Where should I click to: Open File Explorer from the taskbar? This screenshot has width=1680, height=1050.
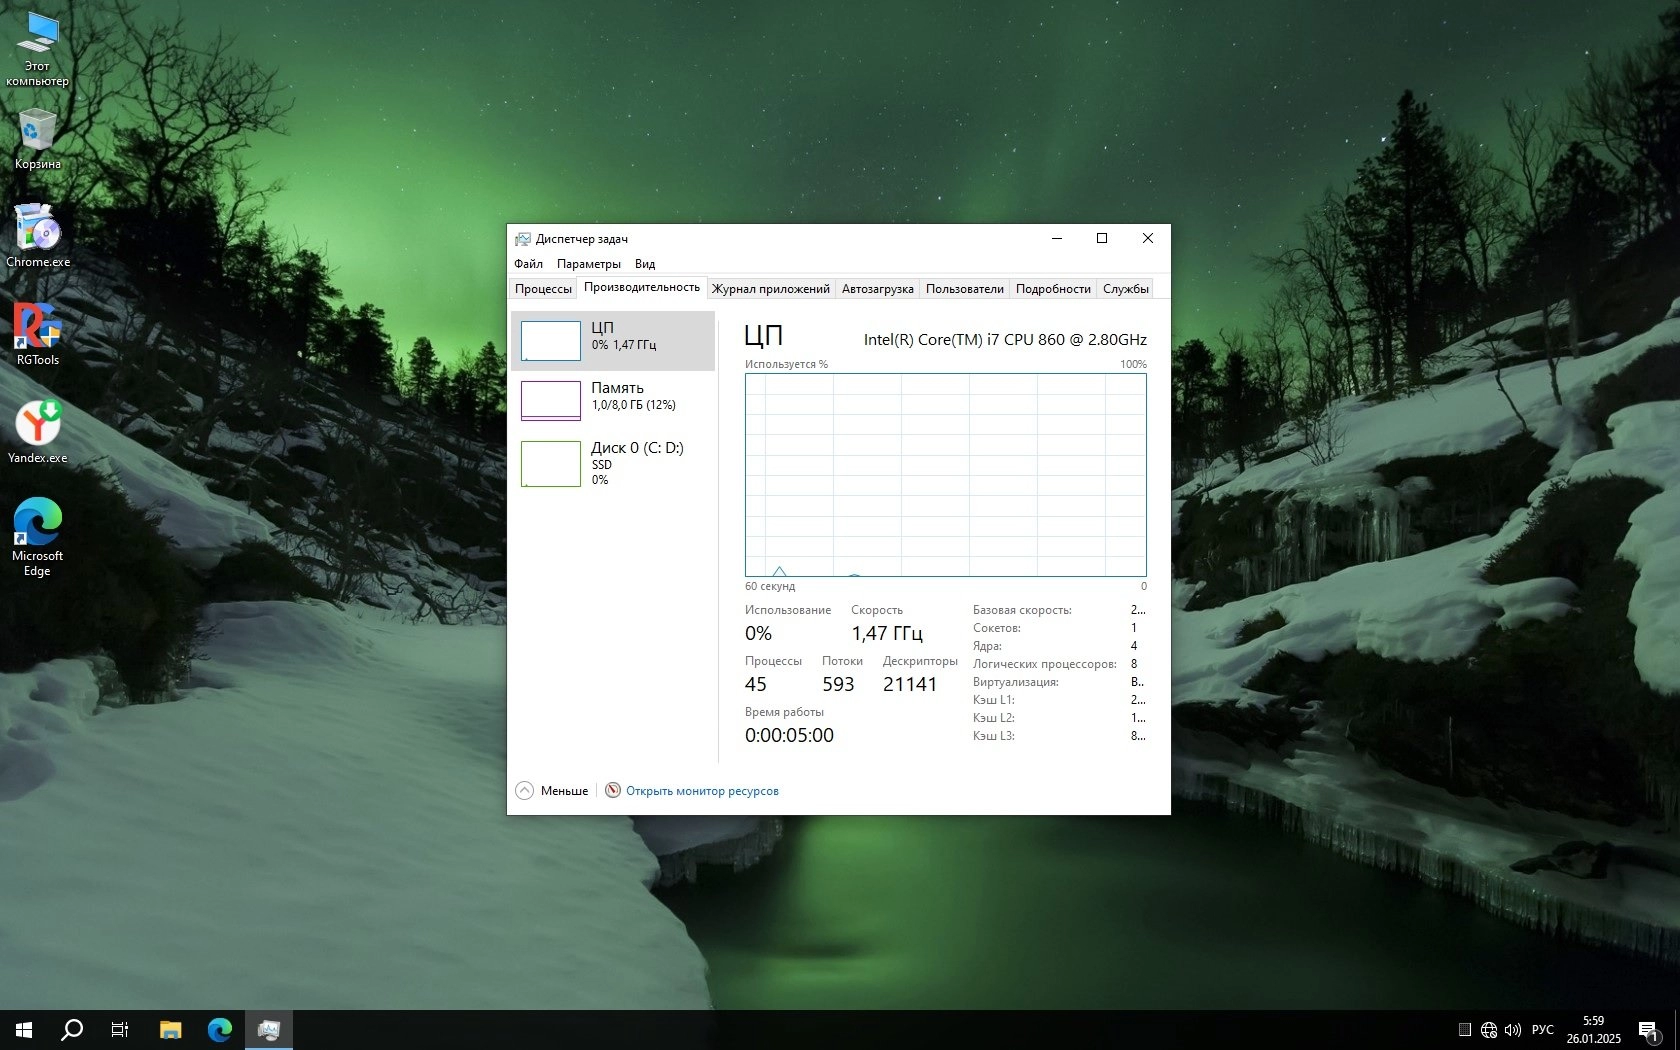coord(171,1029)
